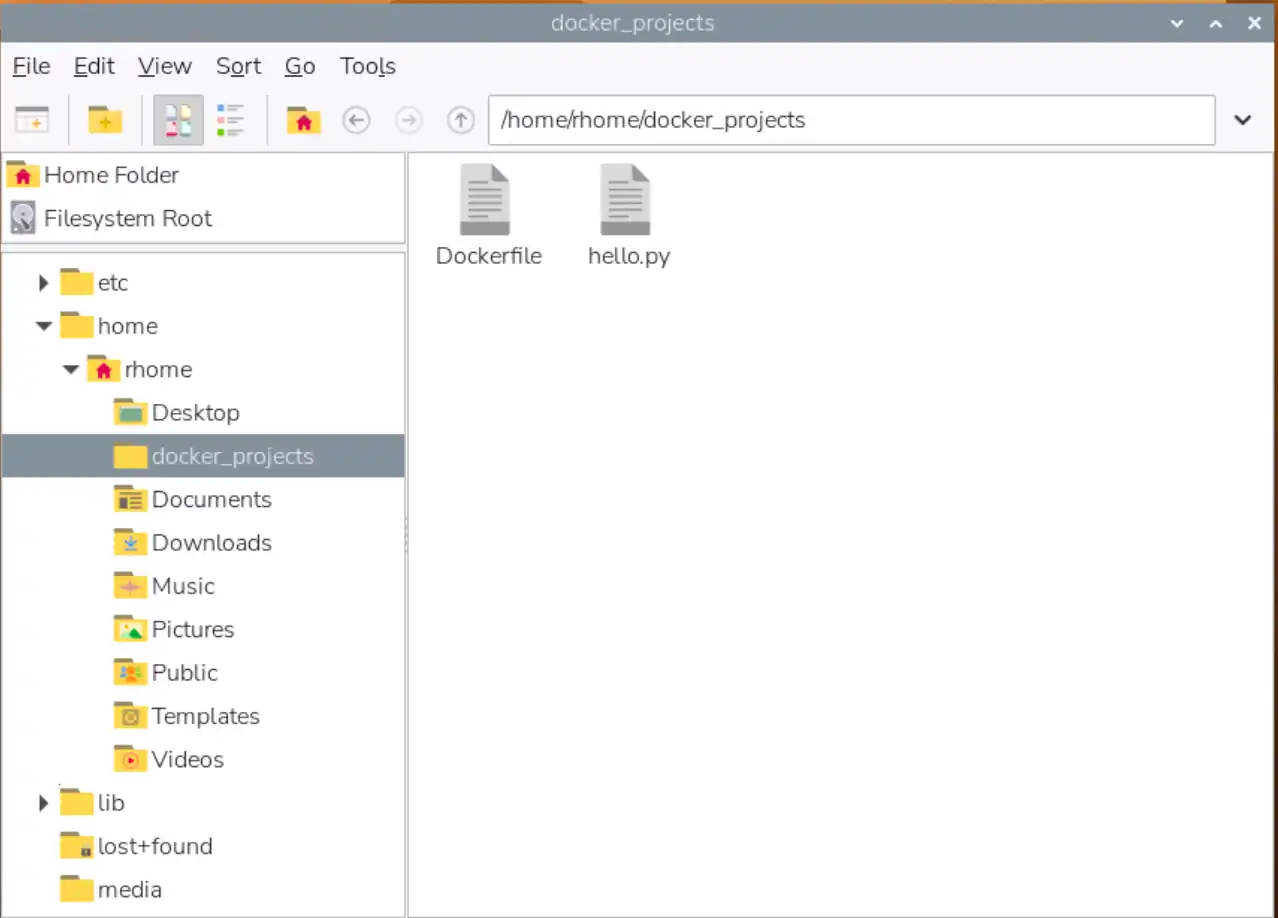Select the etc folder in tree
The image size is (1278, 918).
[x=94, y=283]
